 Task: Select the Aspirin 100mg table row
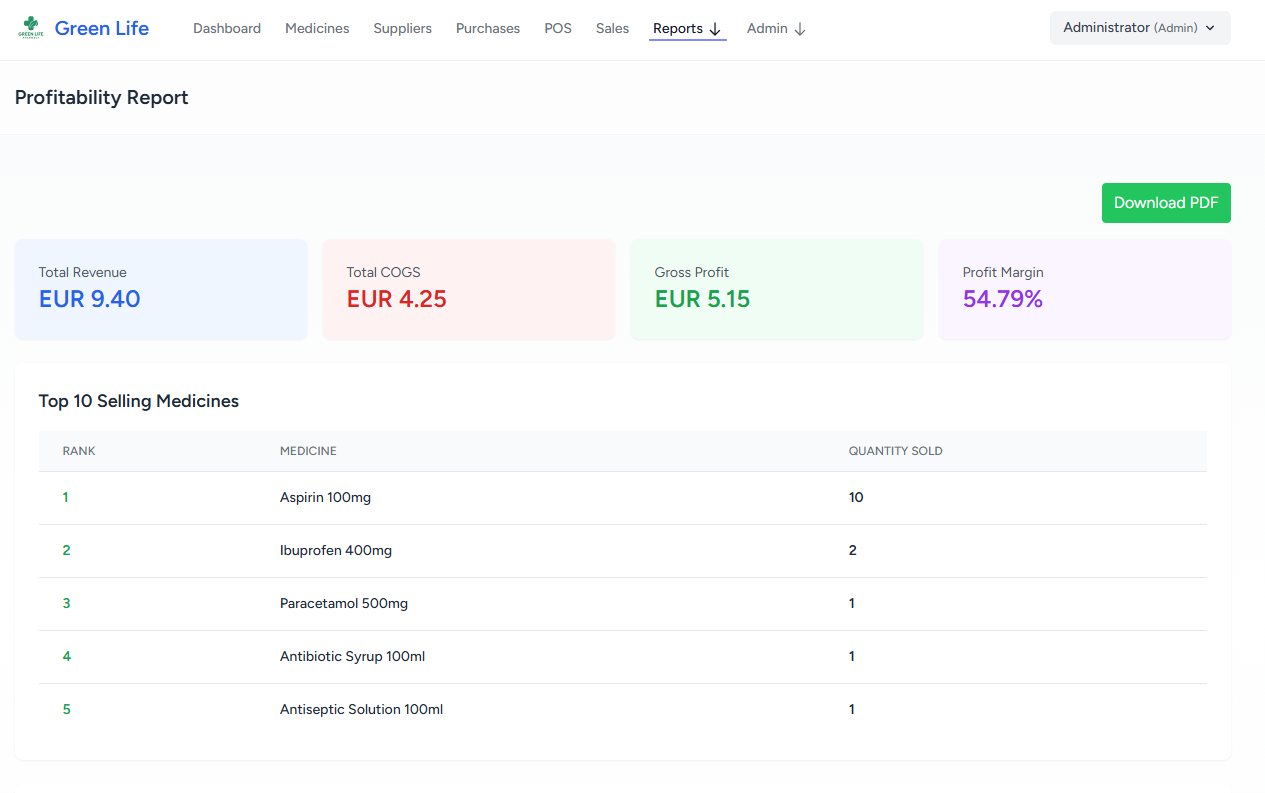click(x=622, y=498)
